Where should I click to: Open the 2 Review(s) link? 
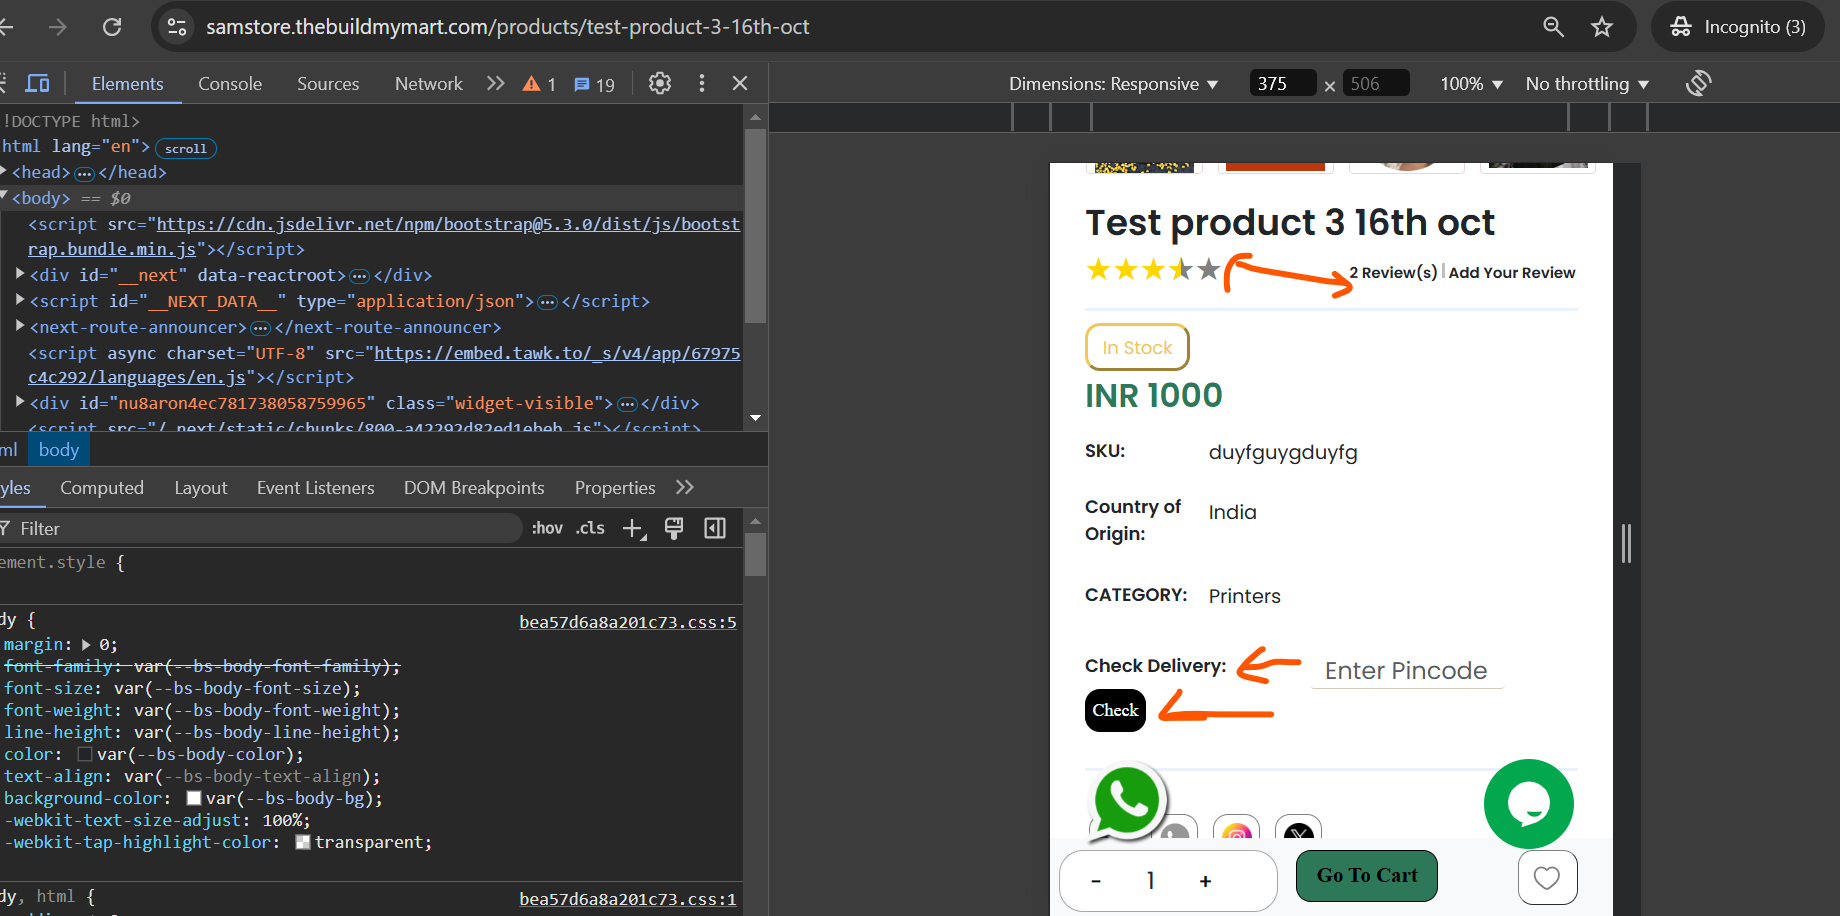click(1393, 272)
